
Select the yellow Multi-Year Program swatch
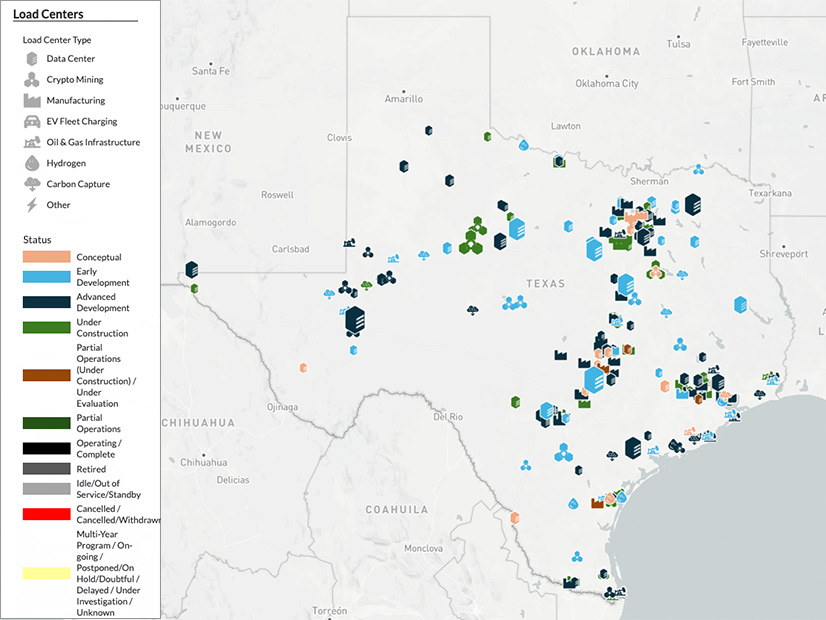tap(47, 574)
